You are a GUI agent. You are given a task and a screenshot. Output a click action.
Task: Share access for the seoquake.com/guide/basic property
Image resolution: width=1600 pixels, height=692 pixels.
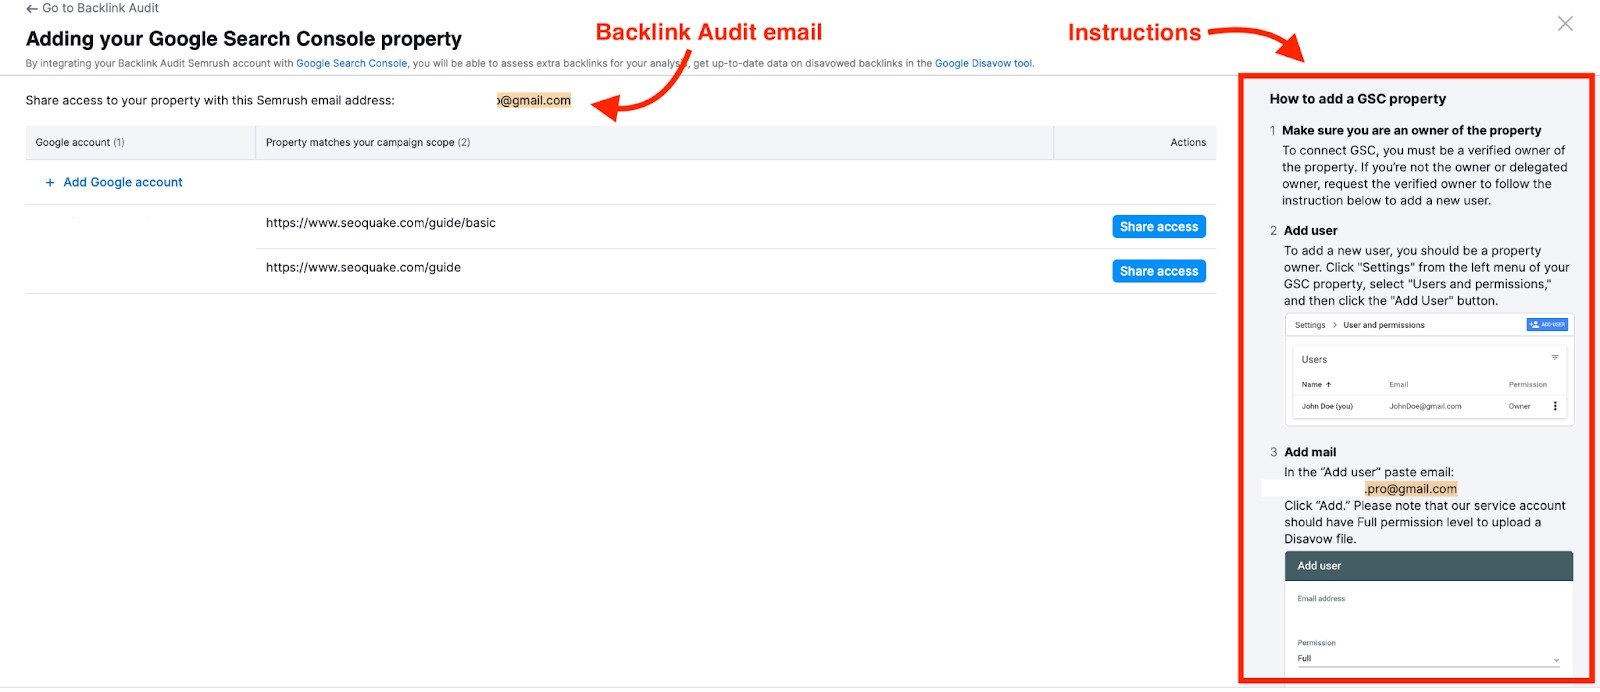click(1158, 227)
